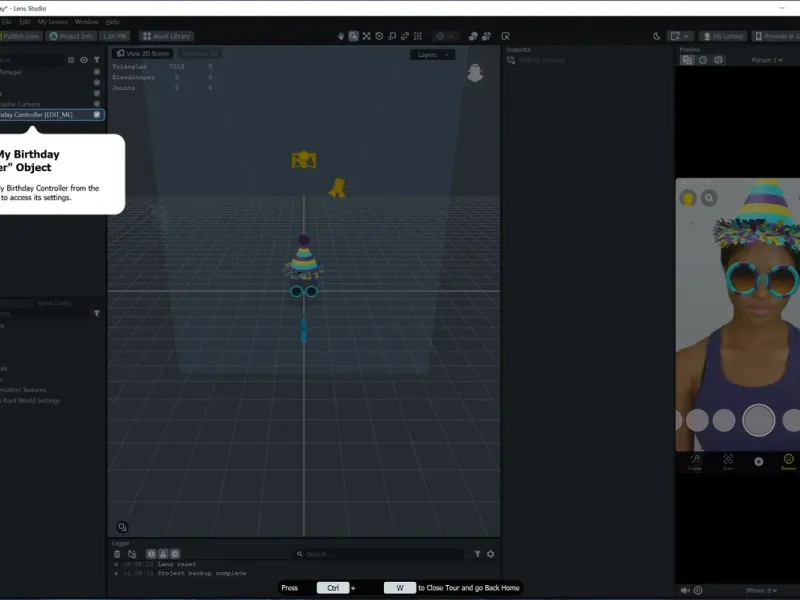Toggle the dark mode moon icon
This screenshot has height=600, width=800.
click(657, 36)
